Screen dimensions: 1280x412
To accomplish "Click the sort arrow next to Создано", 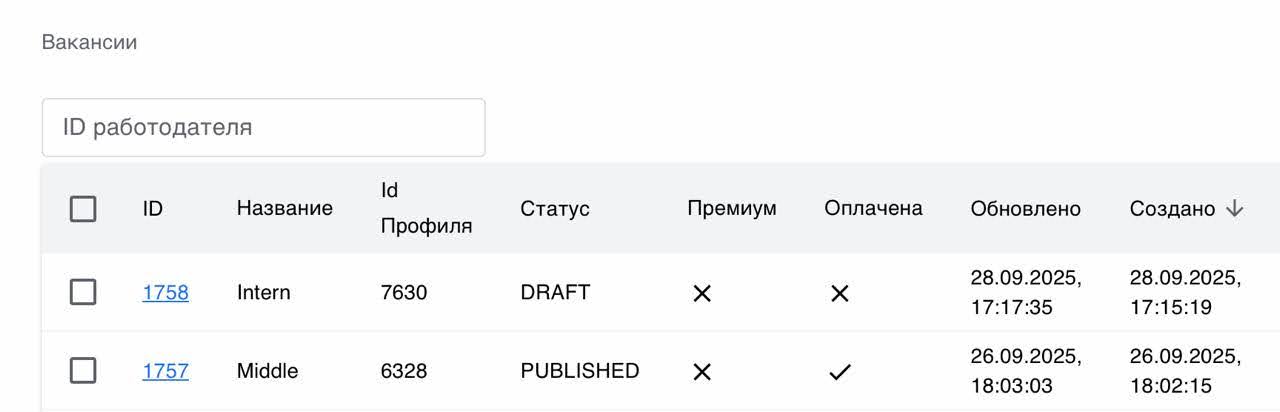I will coord(1235,208).
